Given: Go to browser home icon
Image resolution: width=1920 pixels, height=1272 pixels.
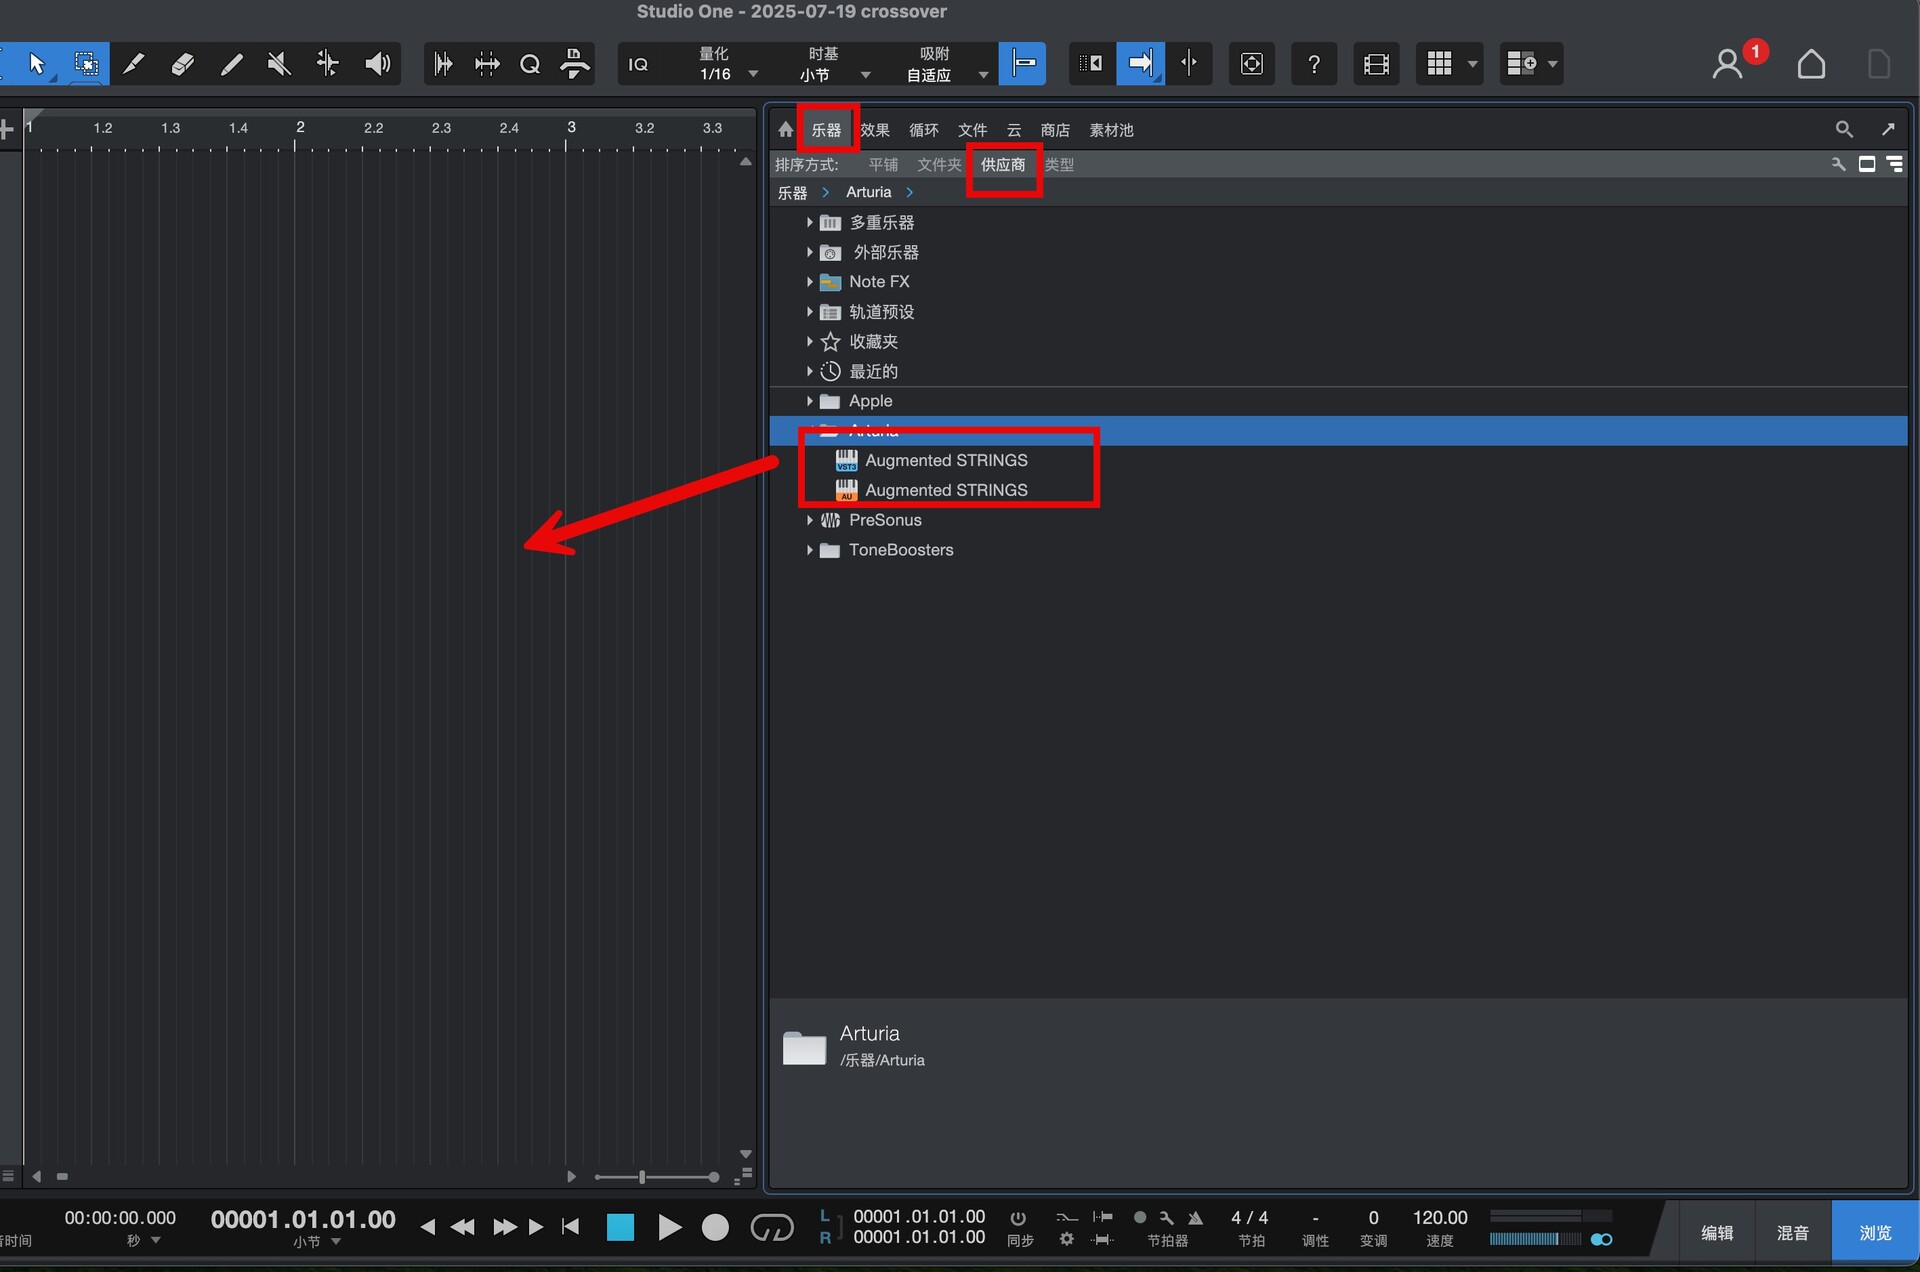Looking at the screenshot, I should [785, 129].
